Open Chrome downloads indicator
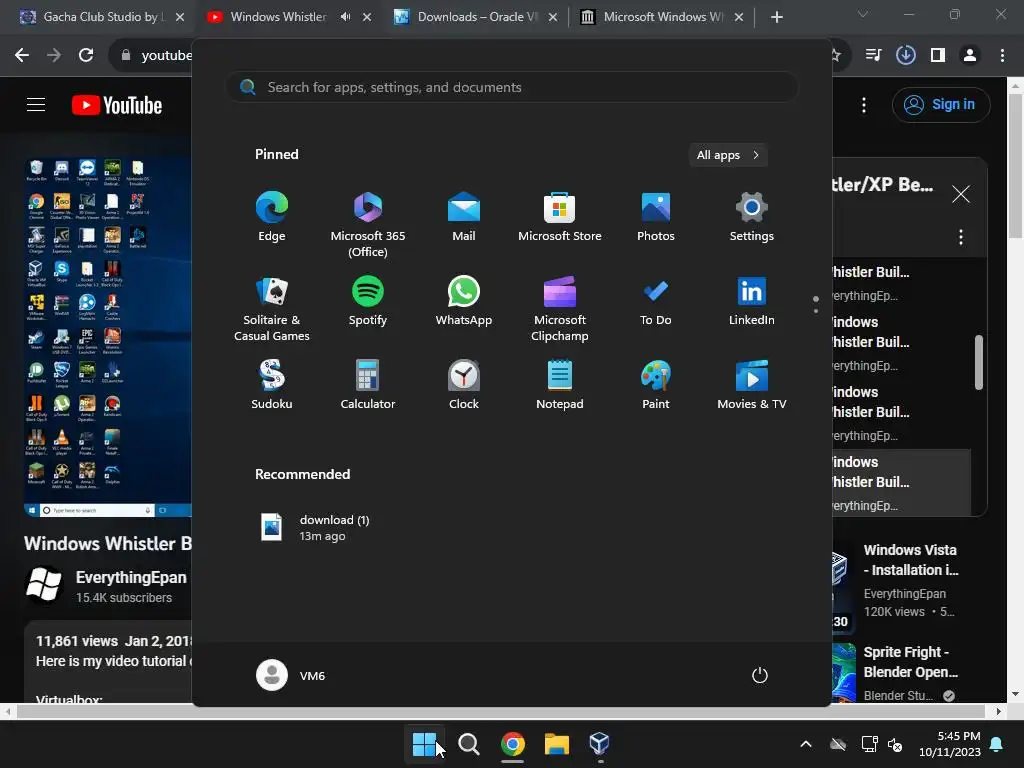The image size is (1024, 768). (906, 56)
